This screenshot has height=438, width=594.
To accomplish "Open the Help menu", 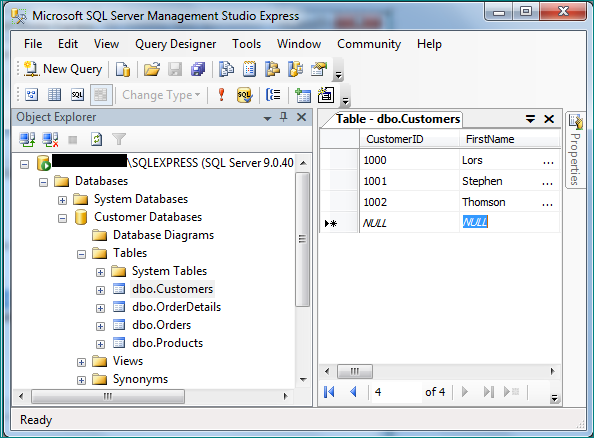I will click(429, 44).
